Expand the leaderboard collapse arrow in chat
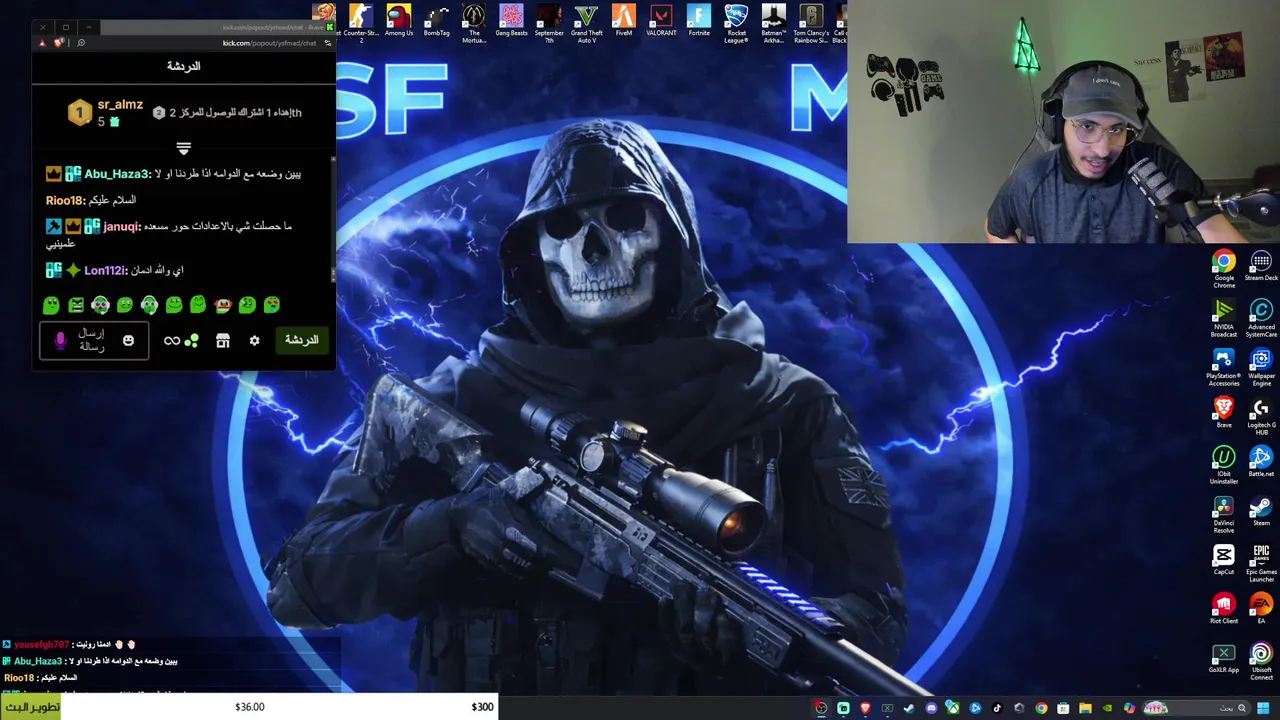 [x=183, y=148]
